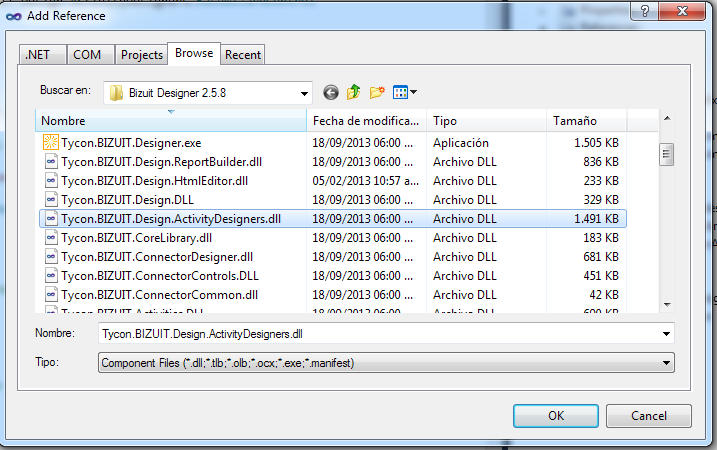Open the Recent tab

pyautogui.click(x=243, y=55)
